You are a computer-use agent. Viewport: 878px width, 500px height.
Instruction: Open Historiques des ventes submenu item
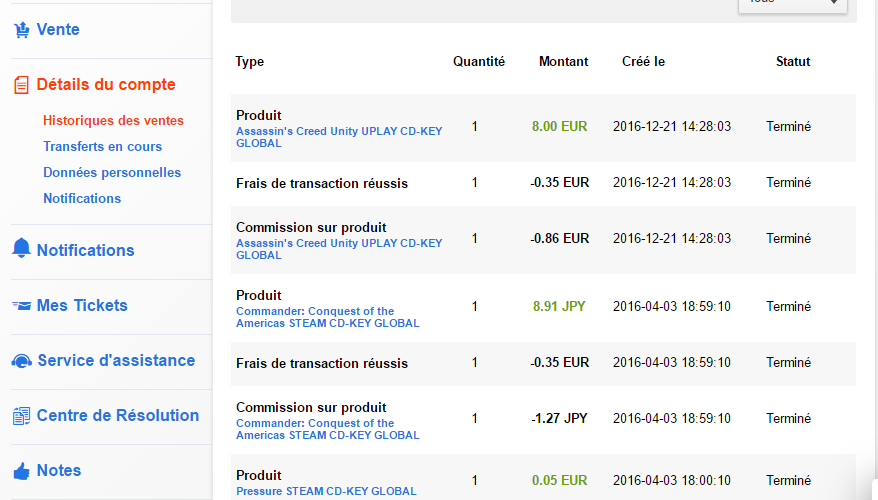pos(113,120)
